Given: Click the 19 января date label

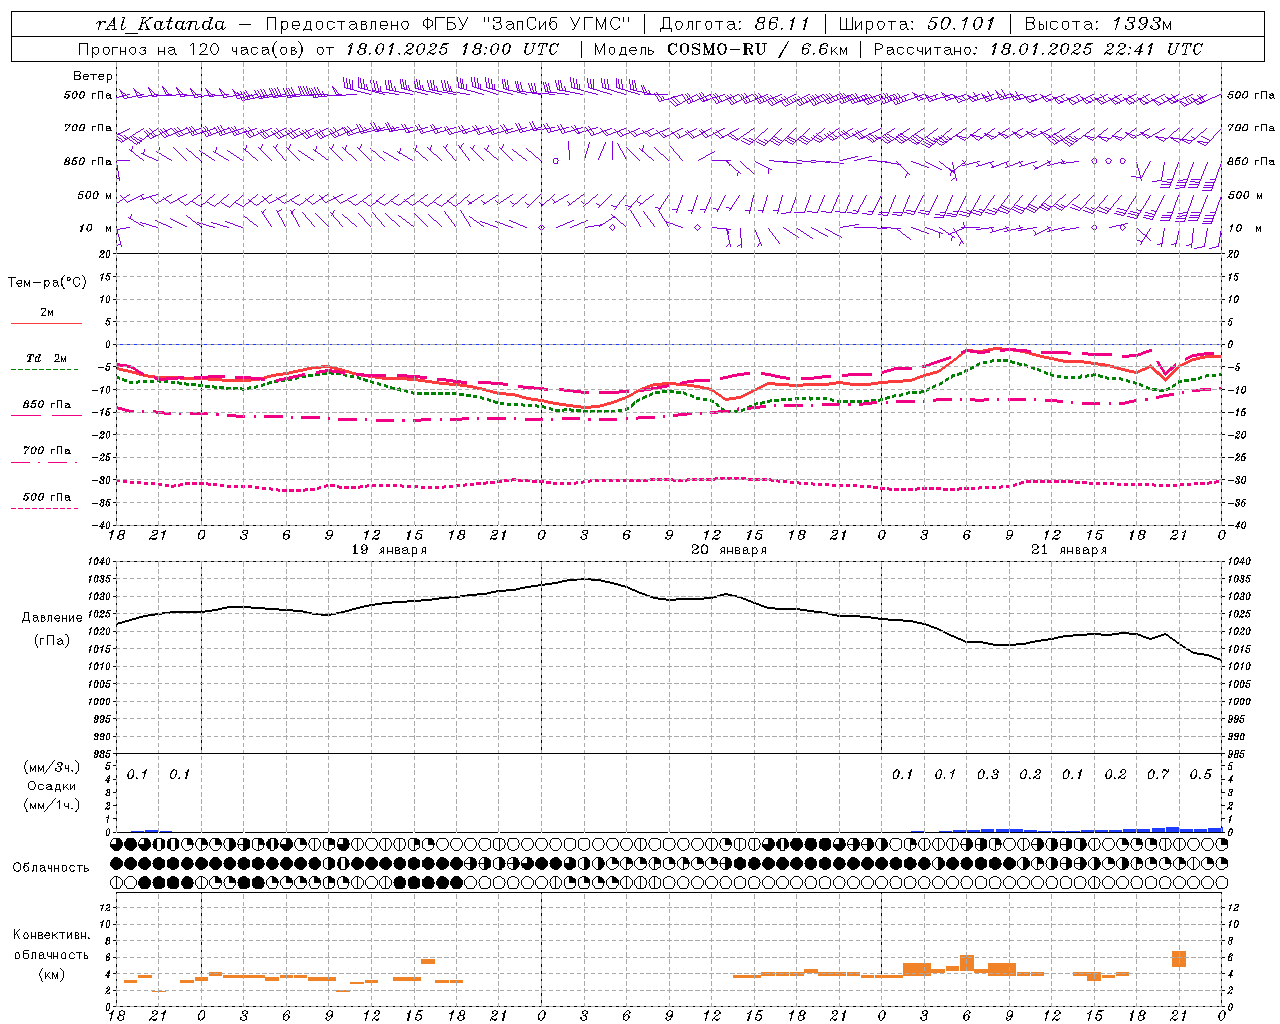Looking at the screenshot, I should coord(390,550).
